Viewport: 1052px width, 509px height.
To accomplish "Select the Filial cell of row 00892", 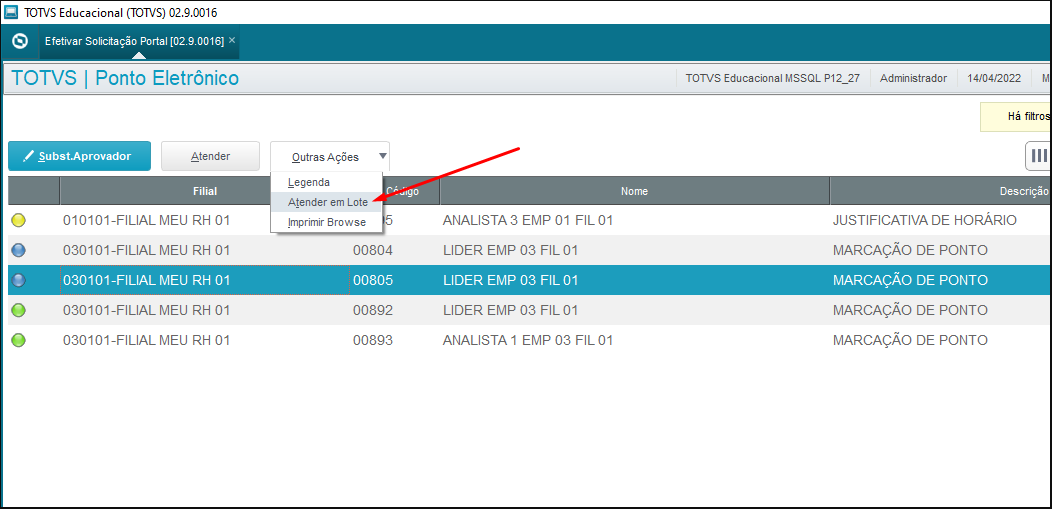I will [x=205, y=310].
